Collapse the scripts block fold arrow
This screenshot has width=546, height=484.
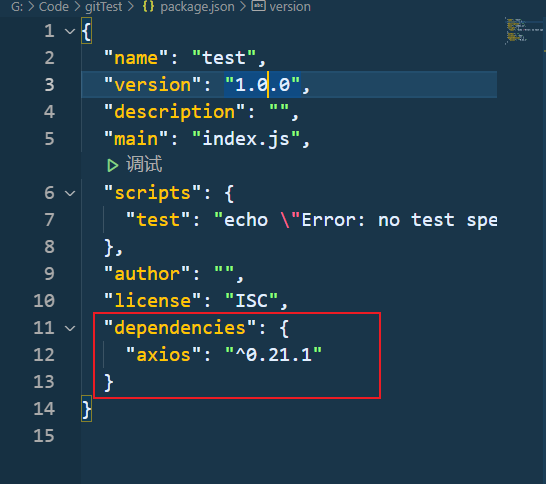tap(70, 193)
